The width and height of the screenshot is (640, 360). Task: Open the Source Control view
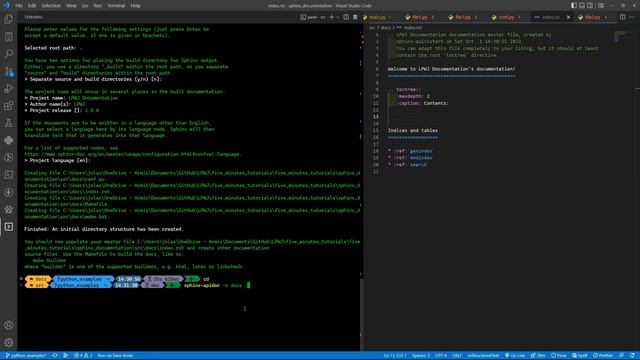(x=9, y=71)
